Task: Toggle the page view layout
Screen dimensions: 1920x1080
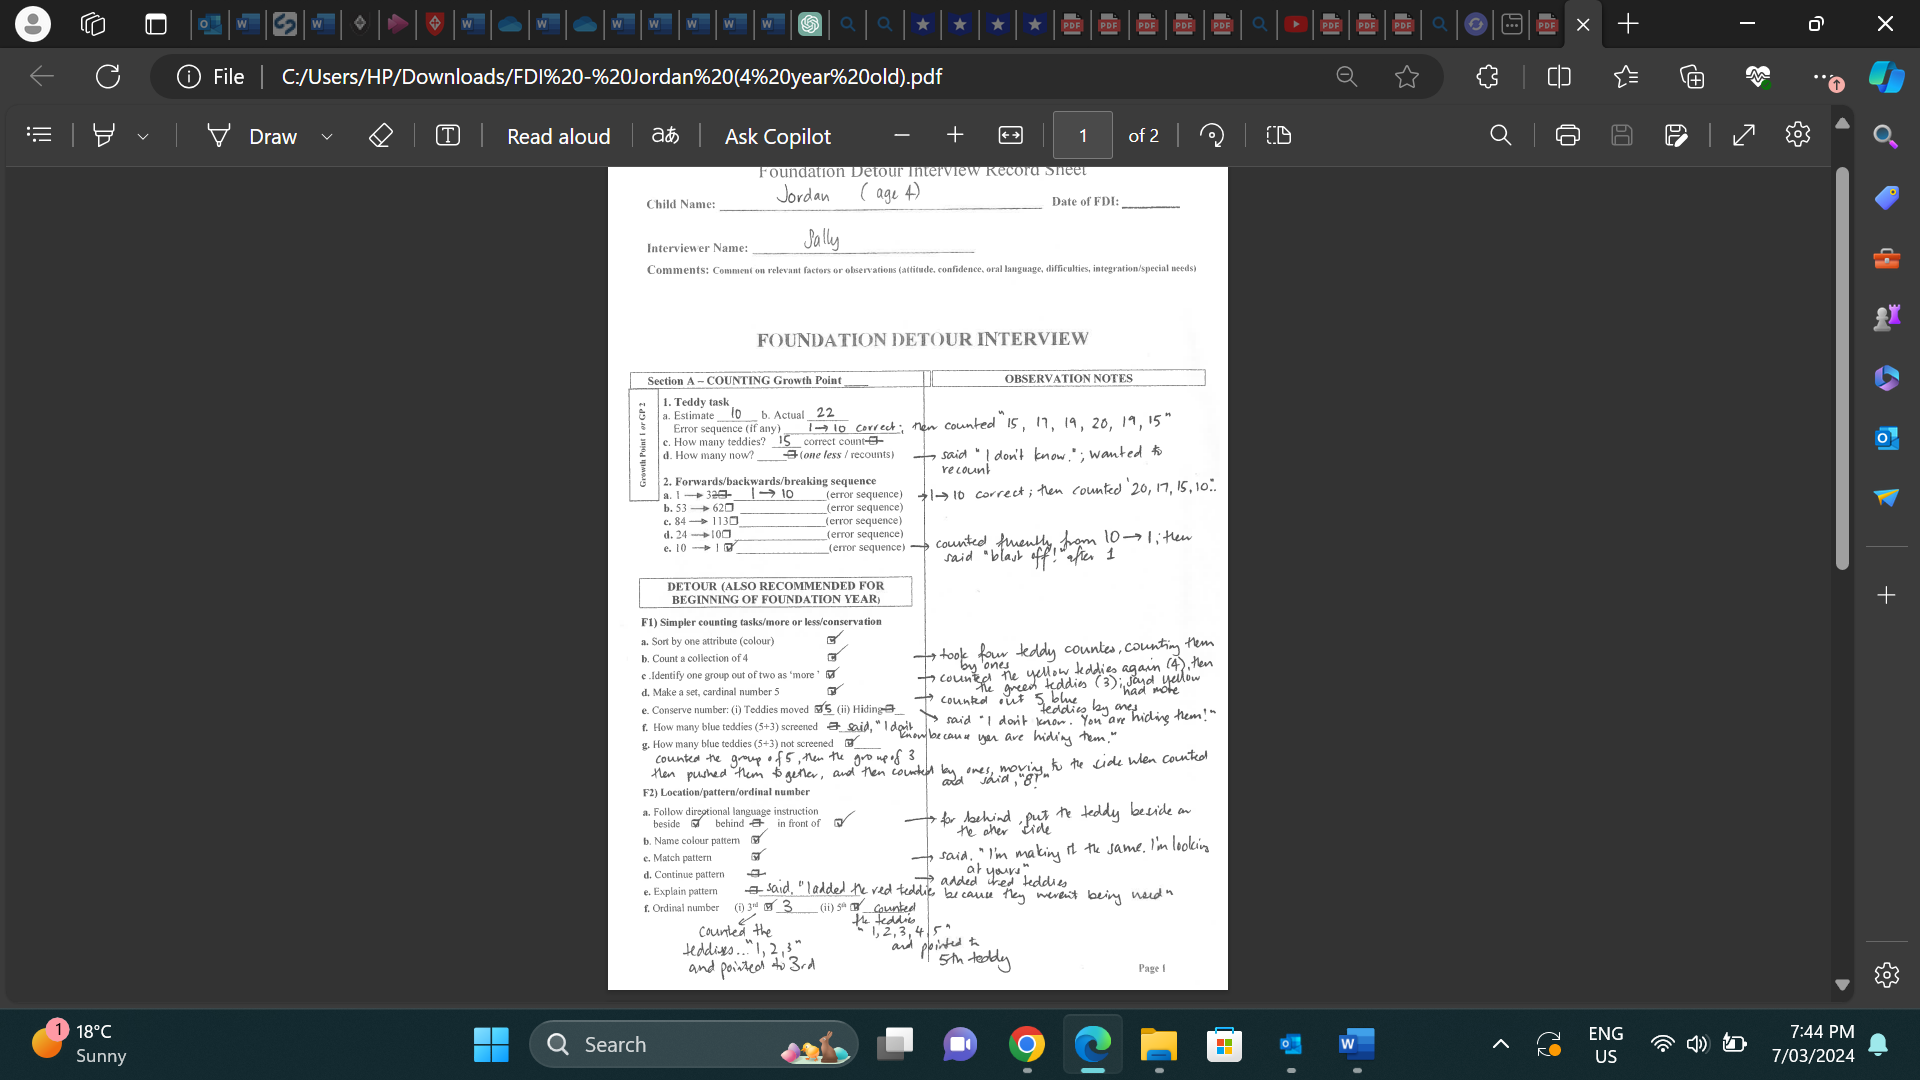Action: (x=1277, y=135)
